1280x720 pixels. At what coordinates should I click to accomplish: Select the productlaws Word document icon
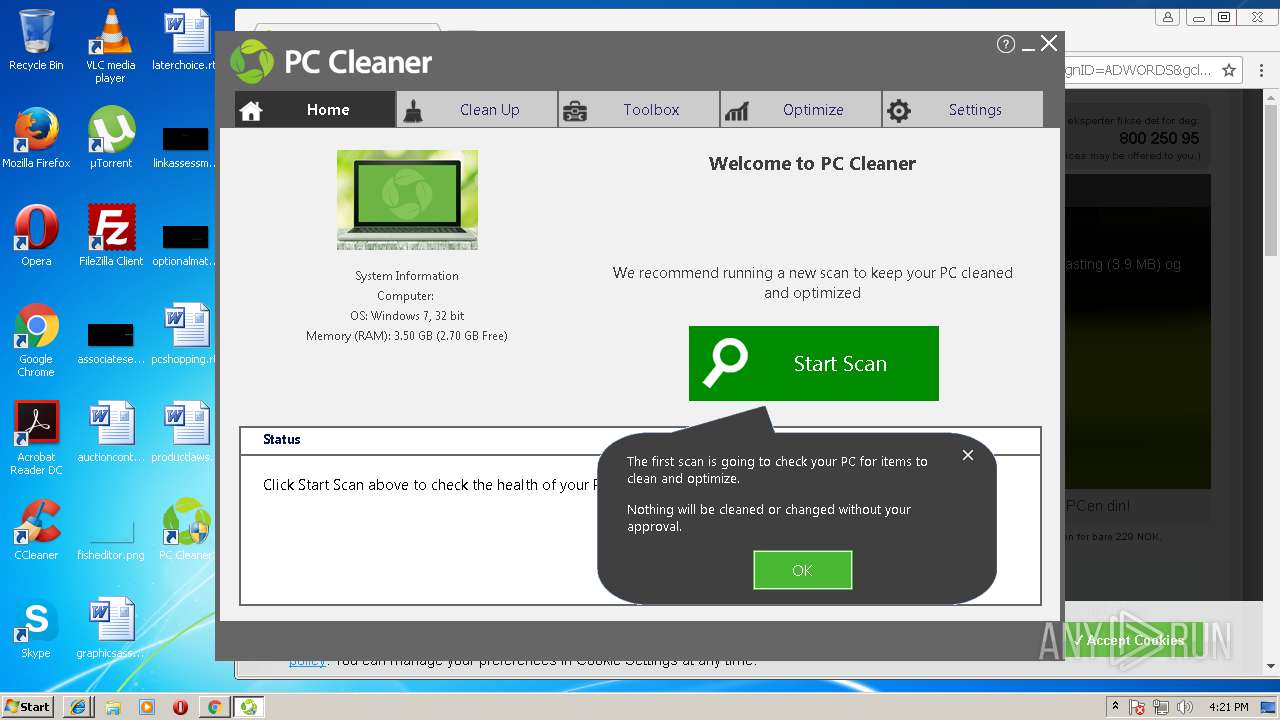point(186,432)
